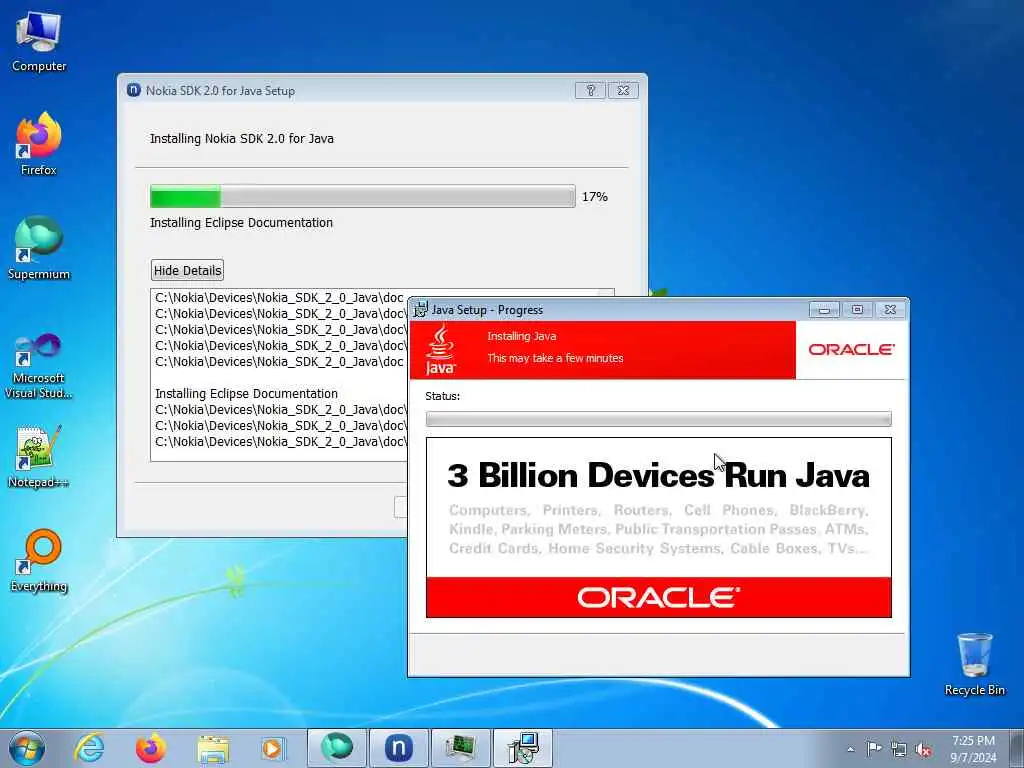Click the 'Status:' label in Java Setup
Screen dimensions: 1024x768
(442, 396)
